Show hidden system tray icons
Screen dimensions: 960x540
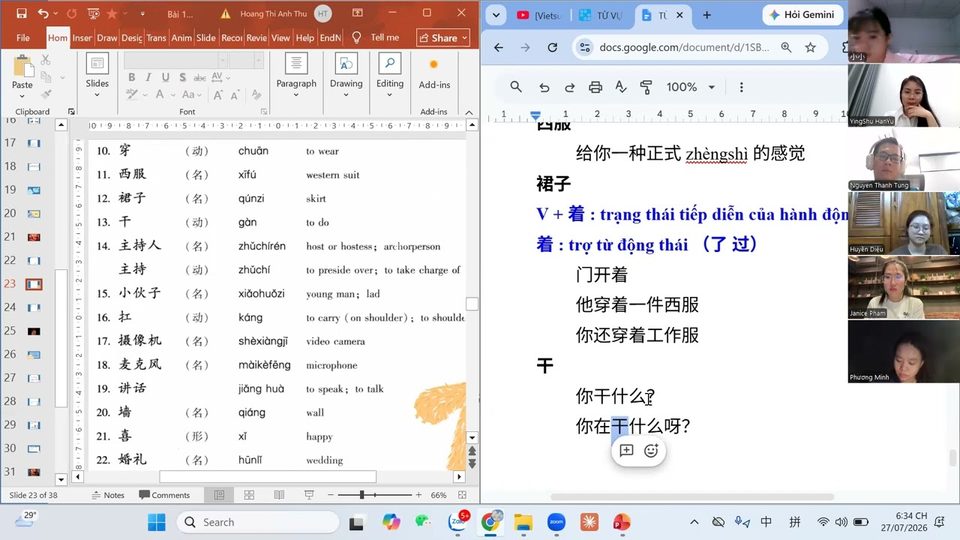point(694,522)
